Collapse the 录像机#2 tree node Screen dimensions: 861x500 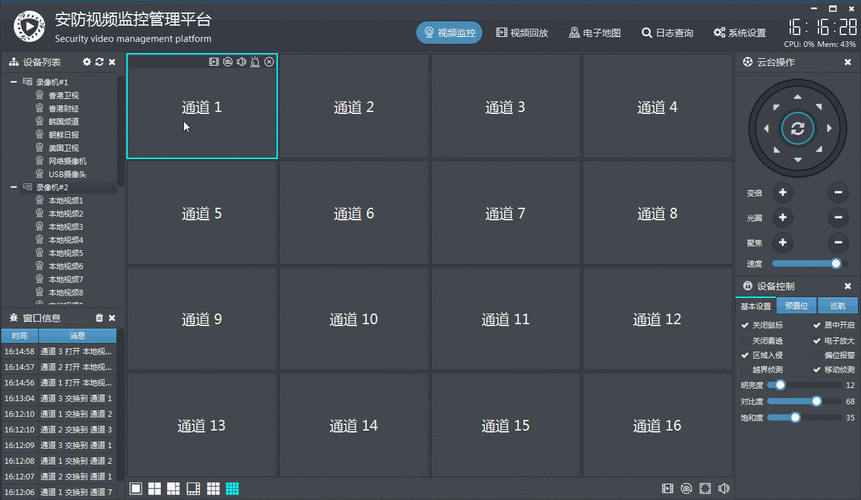pyautogui.click(x=14, y=187)
